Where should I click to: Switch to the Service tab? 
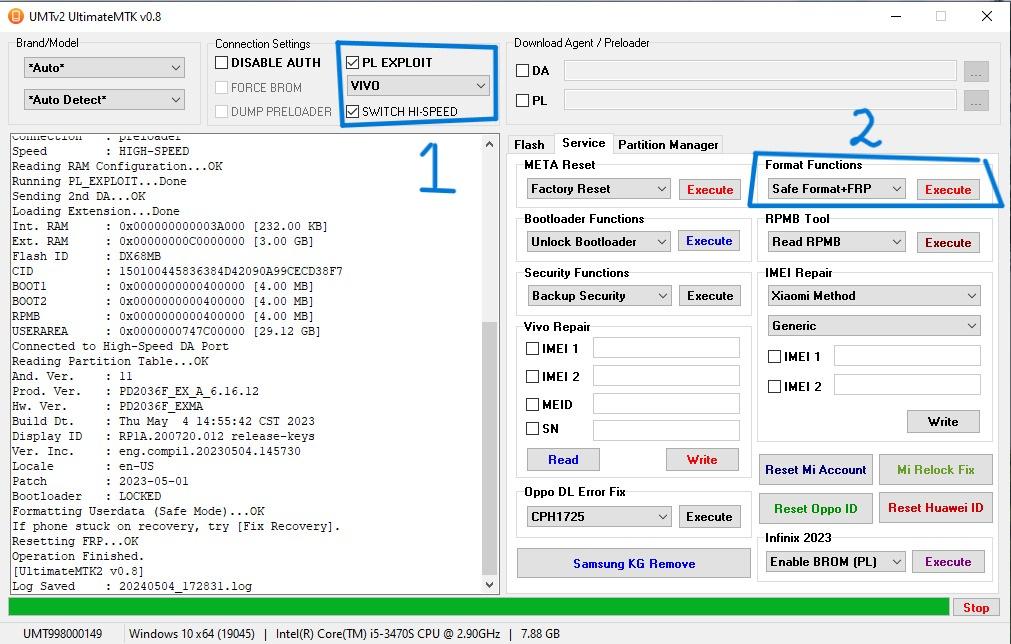click(x=584, y=143)
